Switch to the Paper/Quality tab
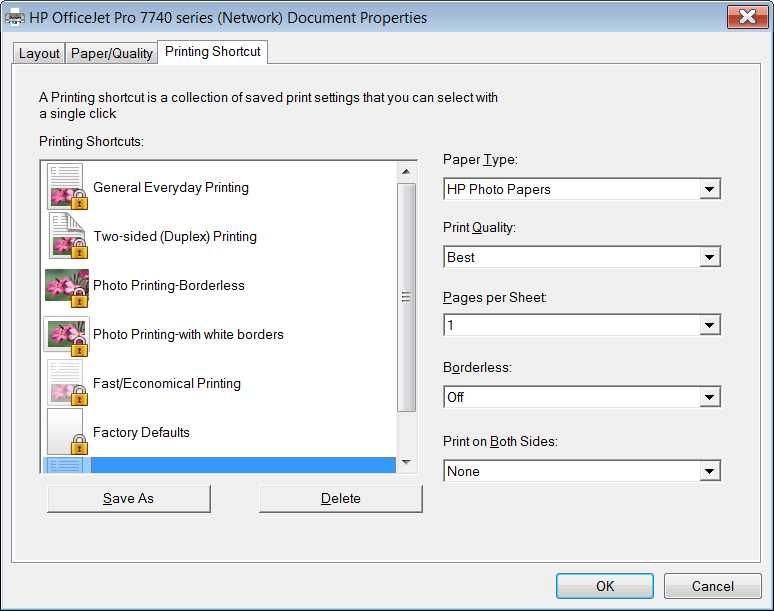 click(112, 53)
